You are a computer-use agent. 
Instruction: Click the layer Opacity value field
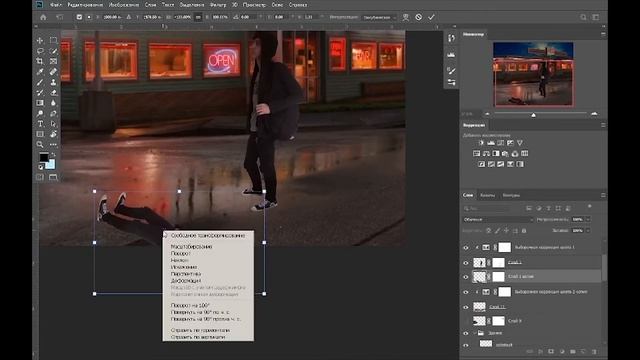click(578, 220)
